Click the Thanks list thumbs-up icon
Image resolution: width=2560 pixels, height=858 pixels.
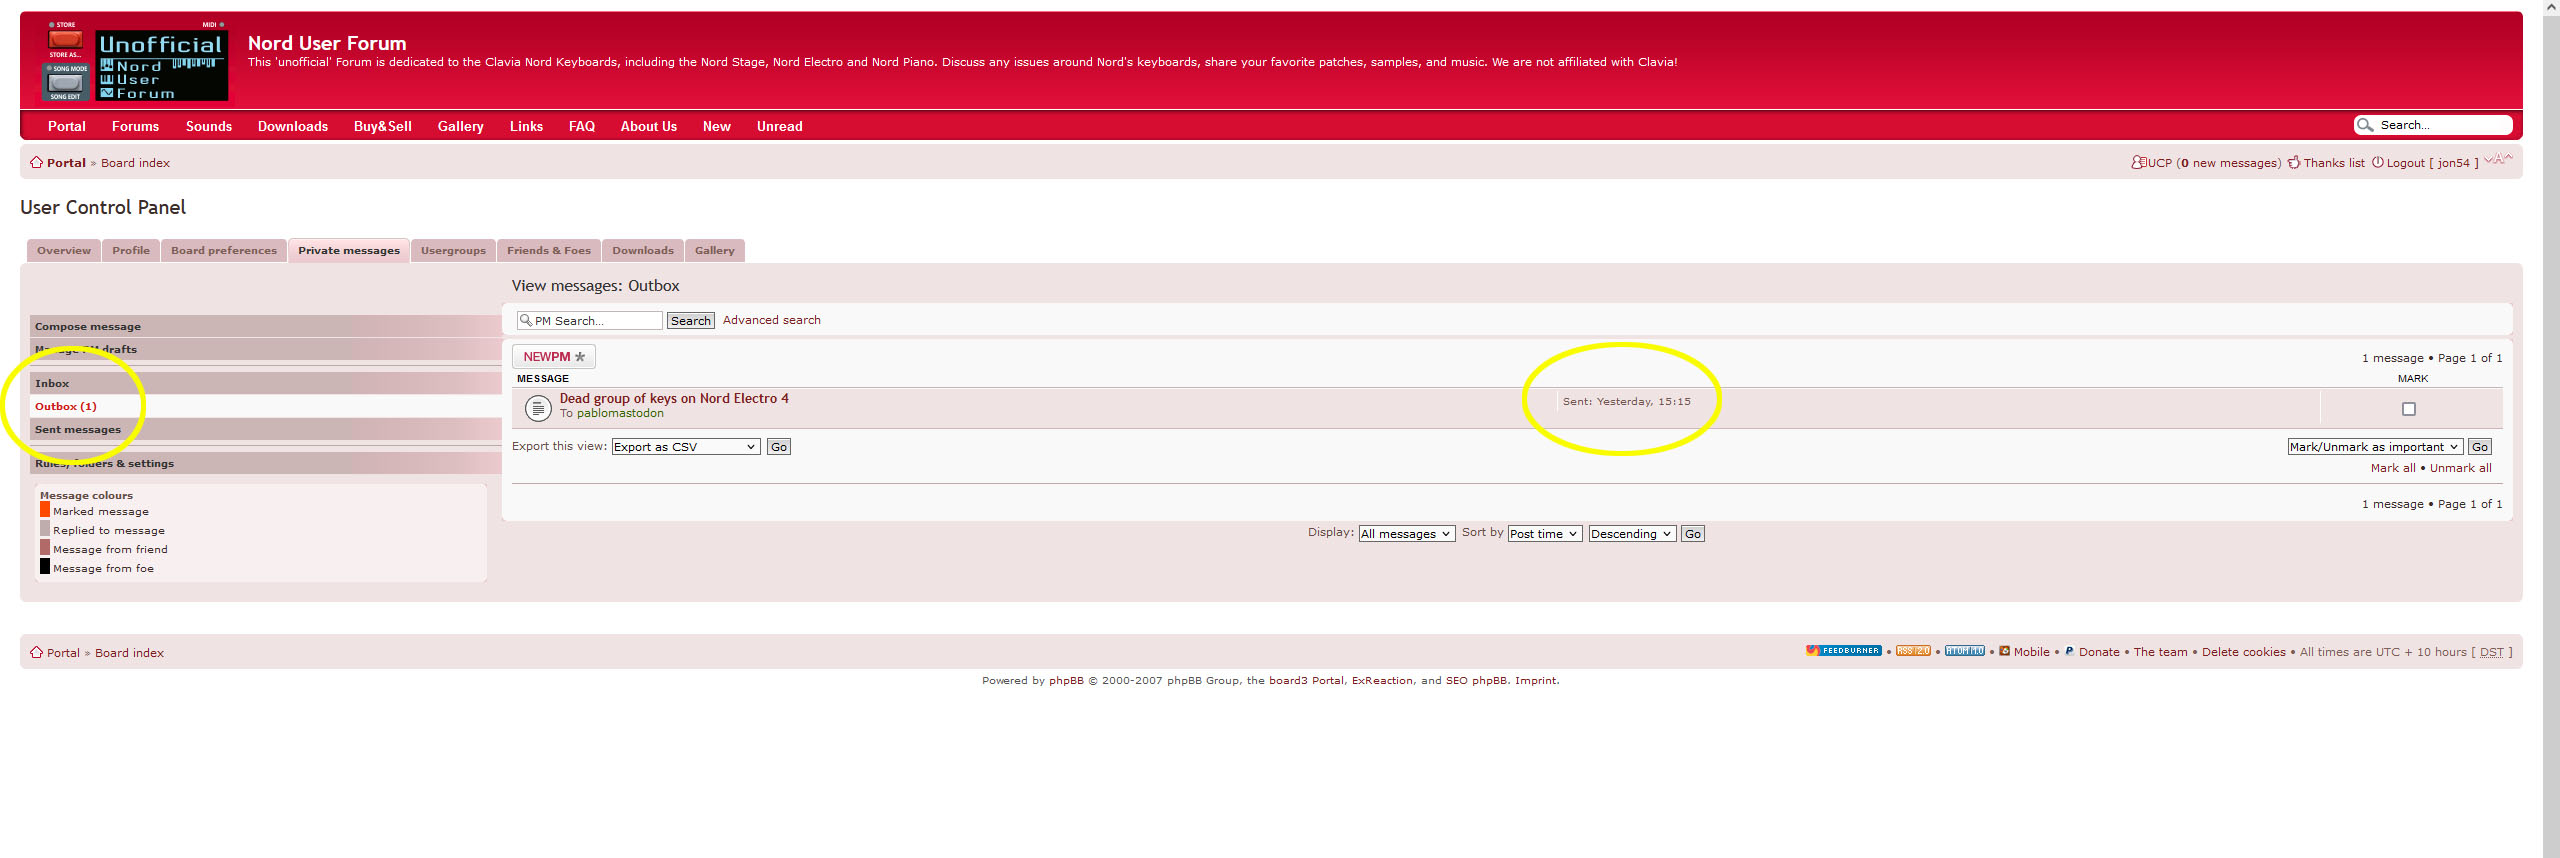click(x=2294, y=162)
